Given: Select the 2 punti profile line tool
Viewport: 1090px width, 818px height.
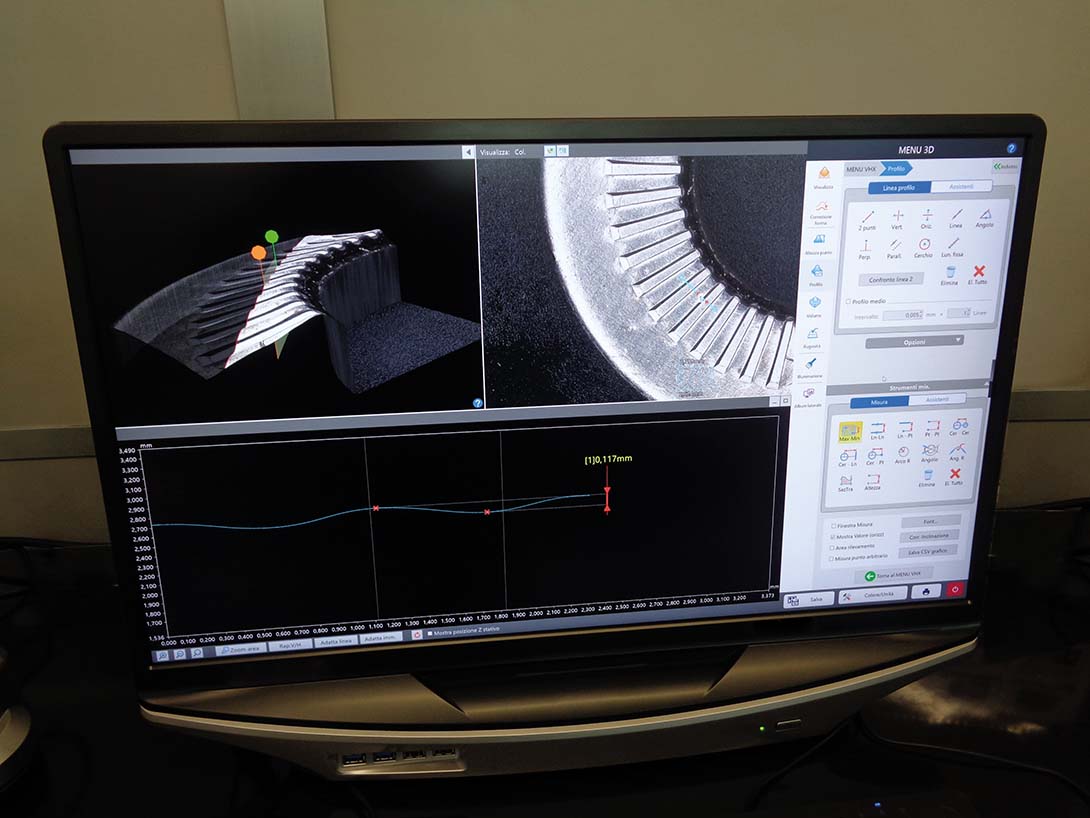Looking at the screenshot, I should [x=868, y=220].
